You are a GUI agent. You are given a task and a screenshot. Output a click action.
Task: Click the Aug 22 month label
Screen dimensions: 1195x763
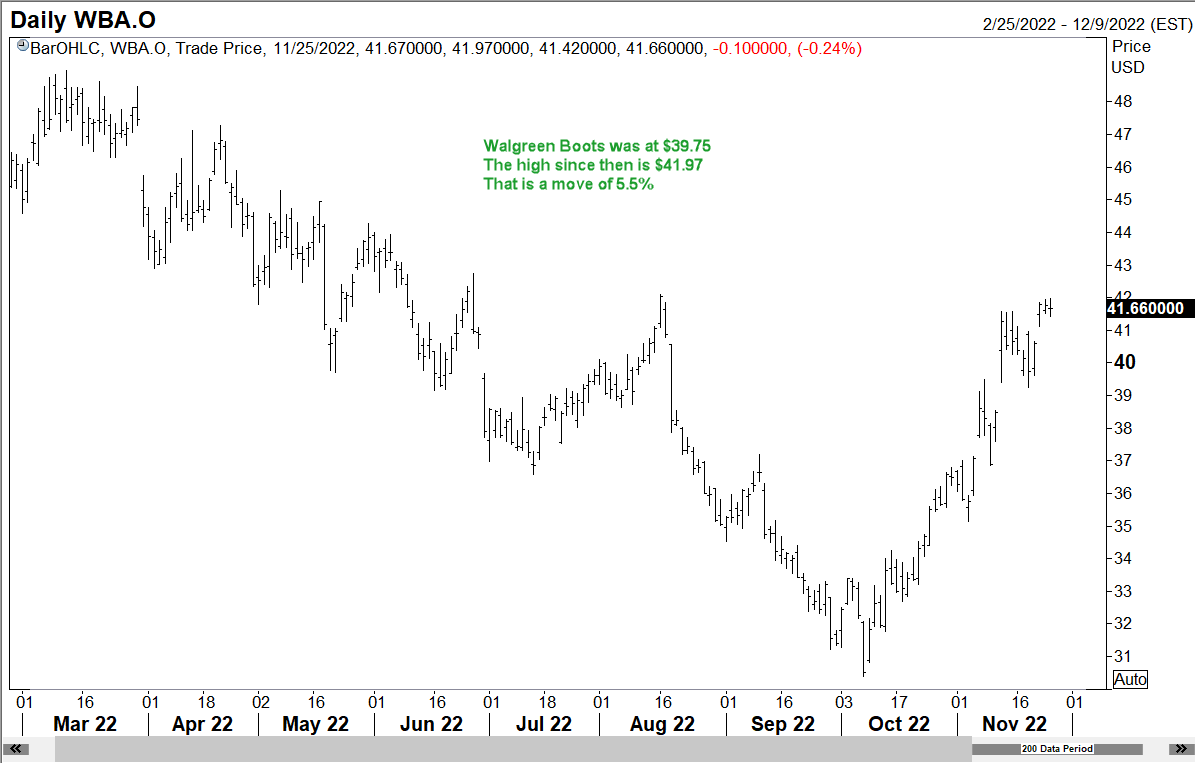662,724
